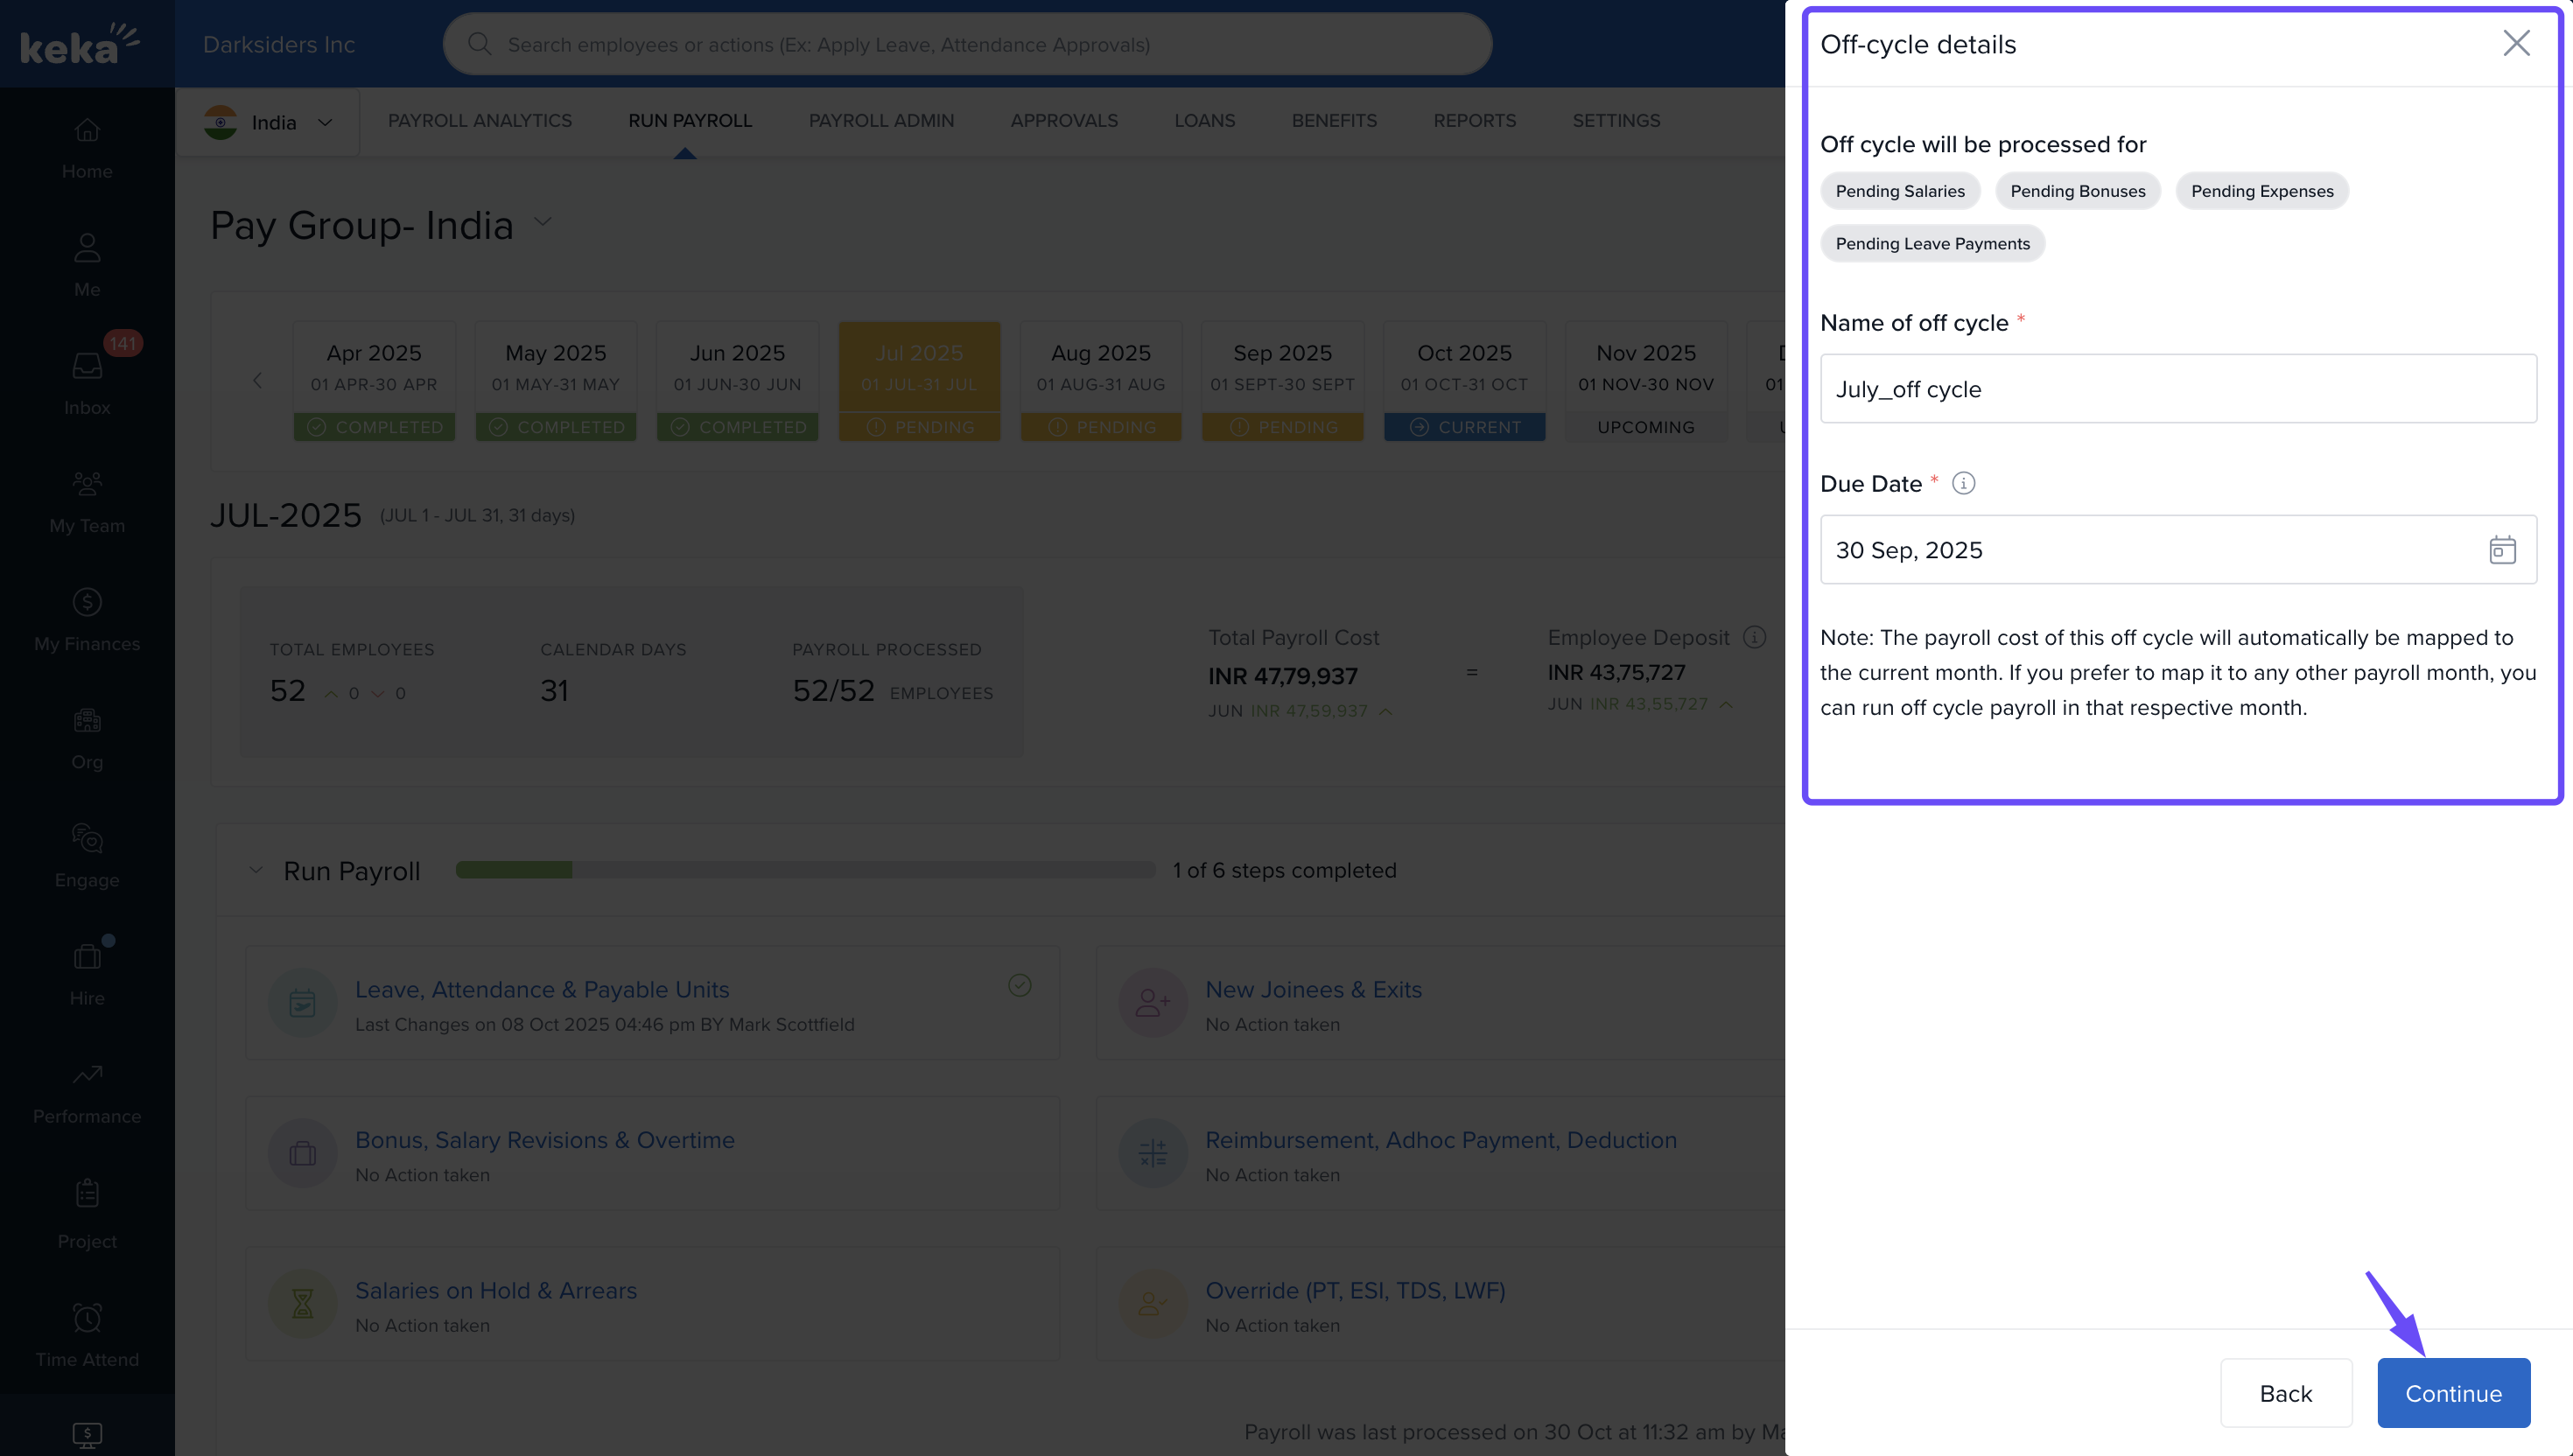Click the Run Payroll progress bar
The height and width of the screenshot is (1456, 2573).
[805, 870]
